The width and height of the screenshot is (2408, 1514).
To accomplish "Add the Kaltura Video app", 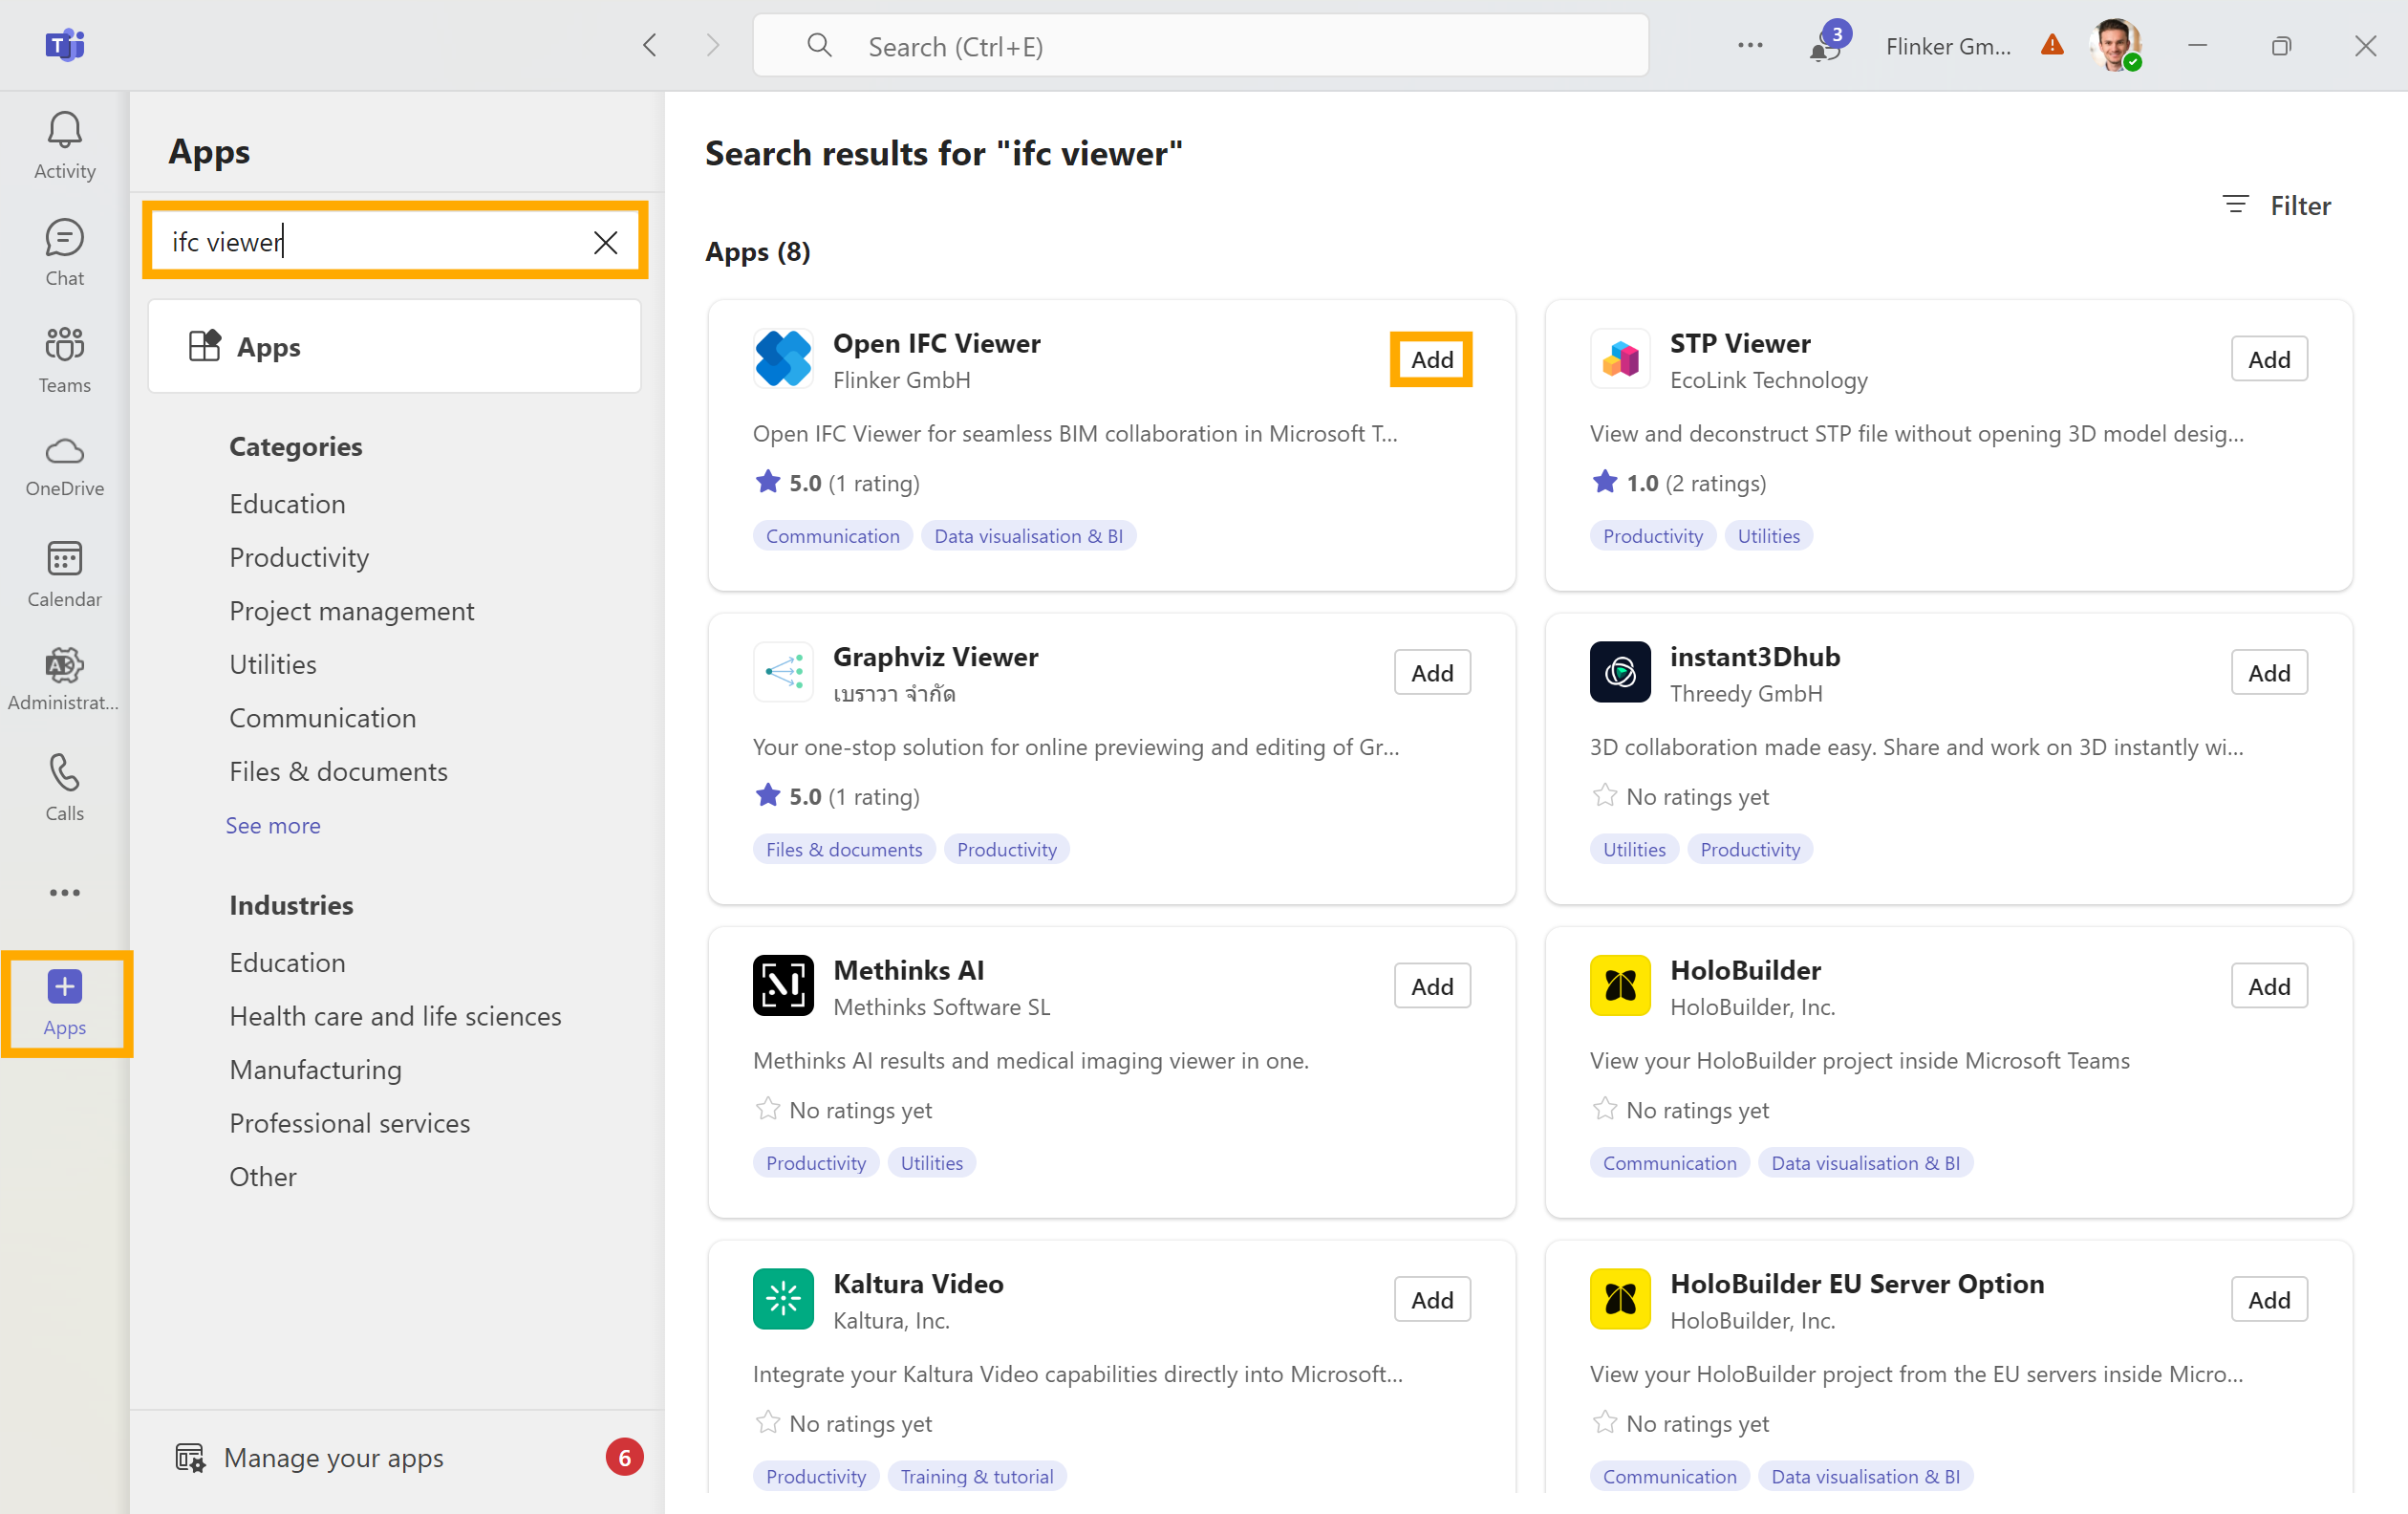I will point(1432,1299).
